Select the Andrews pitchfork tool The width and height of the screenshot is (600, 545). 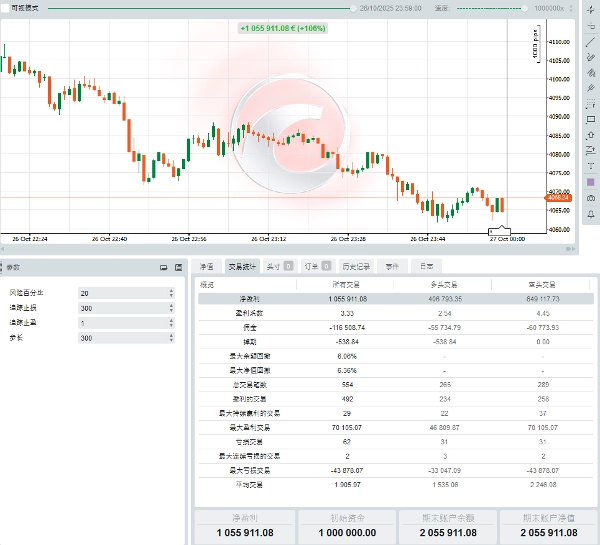tap(590, 88)
